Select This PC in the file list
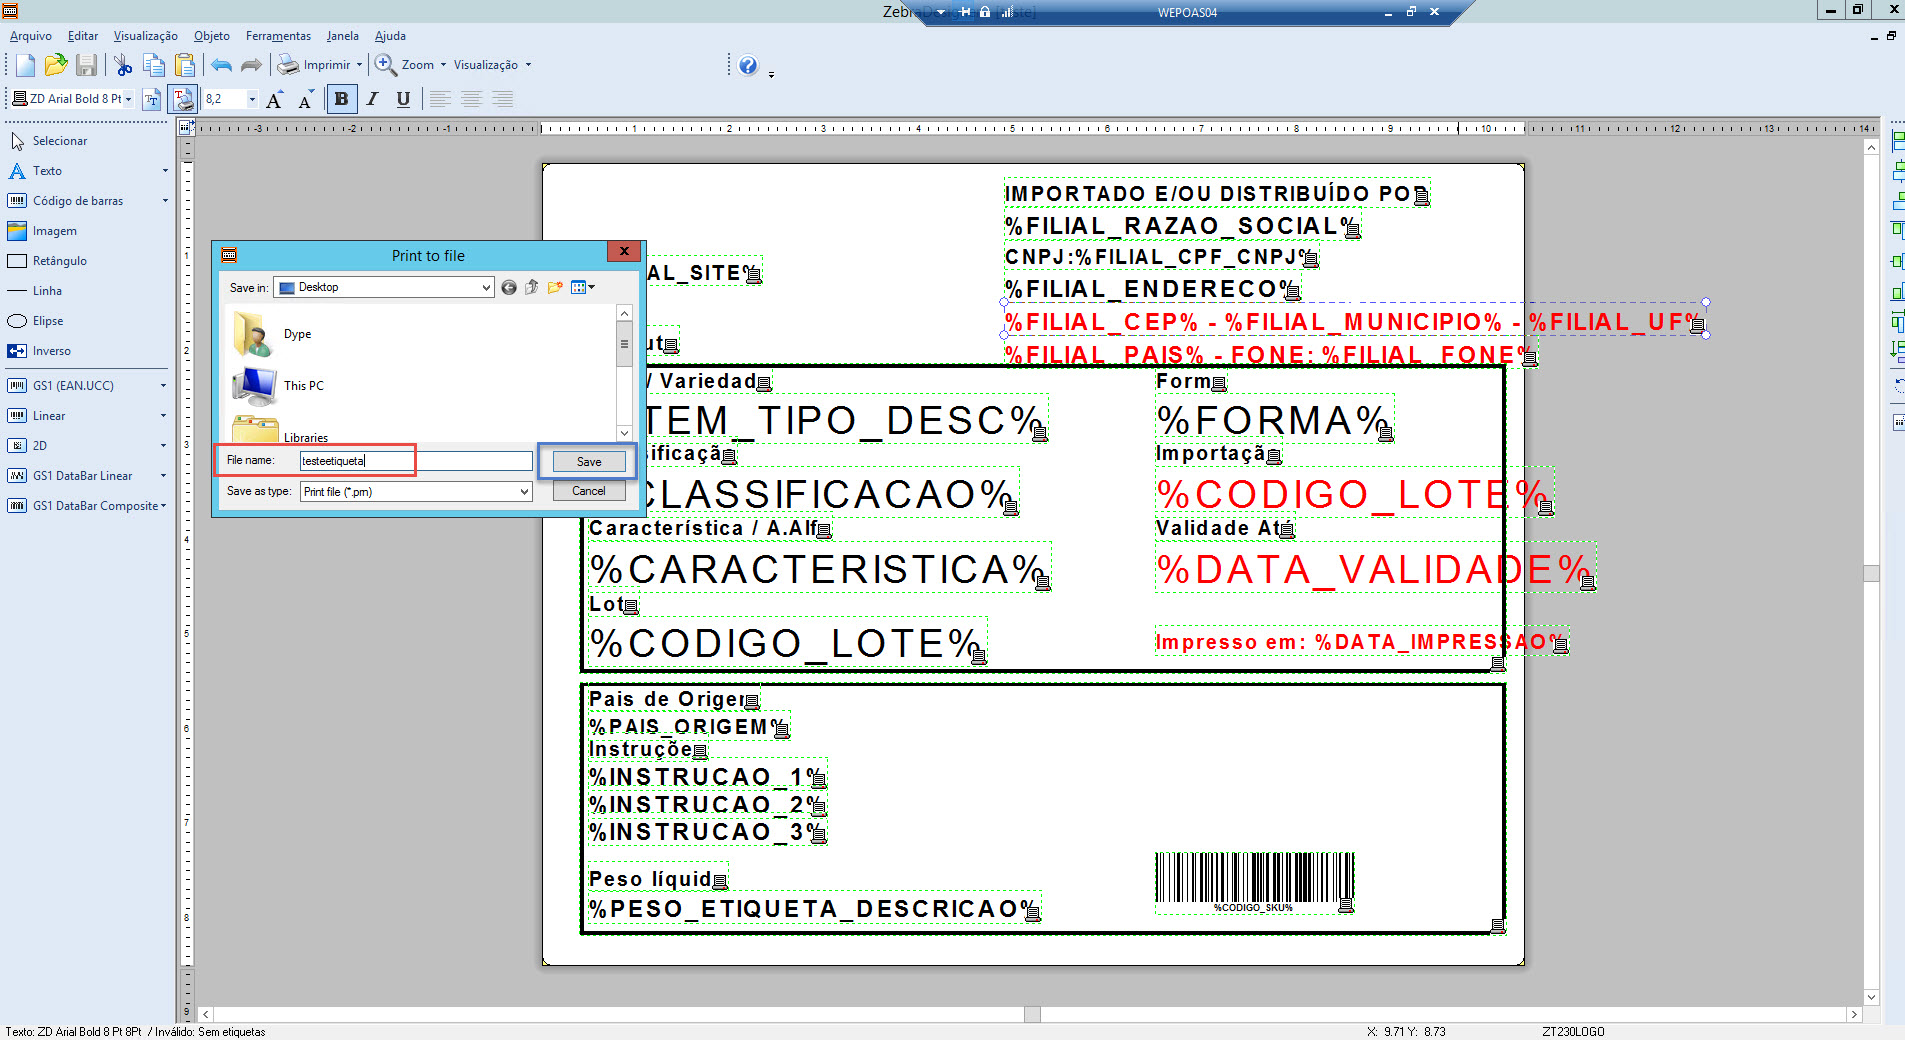Image resolution: width=1905 pixels, height=1040 pixels. 278,385
